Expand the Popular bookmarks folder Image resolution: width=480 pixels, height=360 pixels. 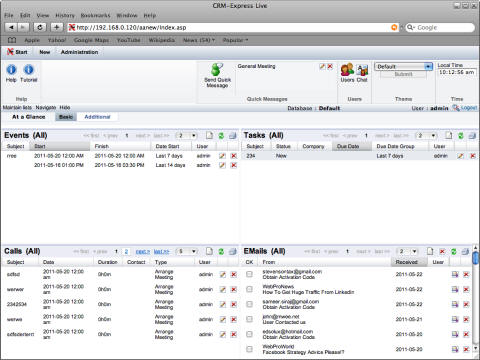[236, 40]
